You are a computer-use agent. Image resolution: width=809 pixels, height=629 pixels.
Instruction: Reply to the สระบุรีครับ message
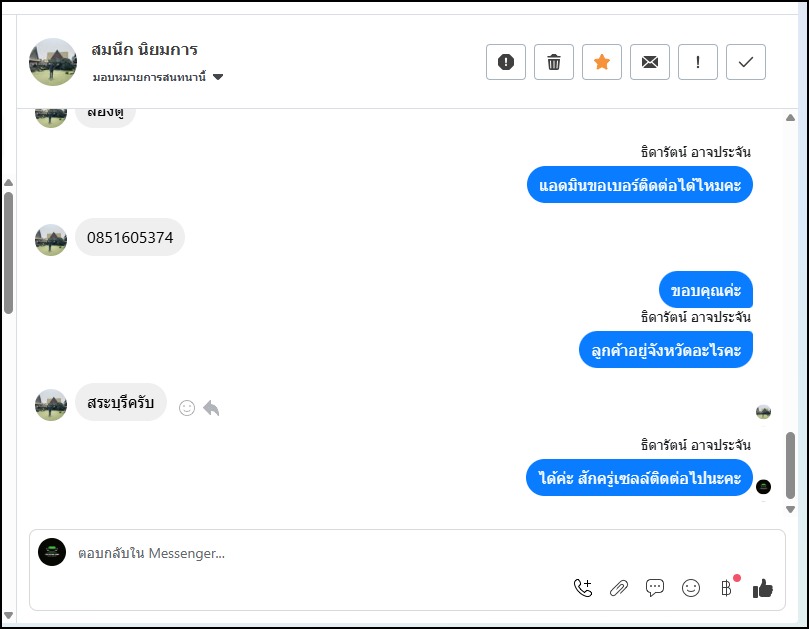[x=211, y=408]
